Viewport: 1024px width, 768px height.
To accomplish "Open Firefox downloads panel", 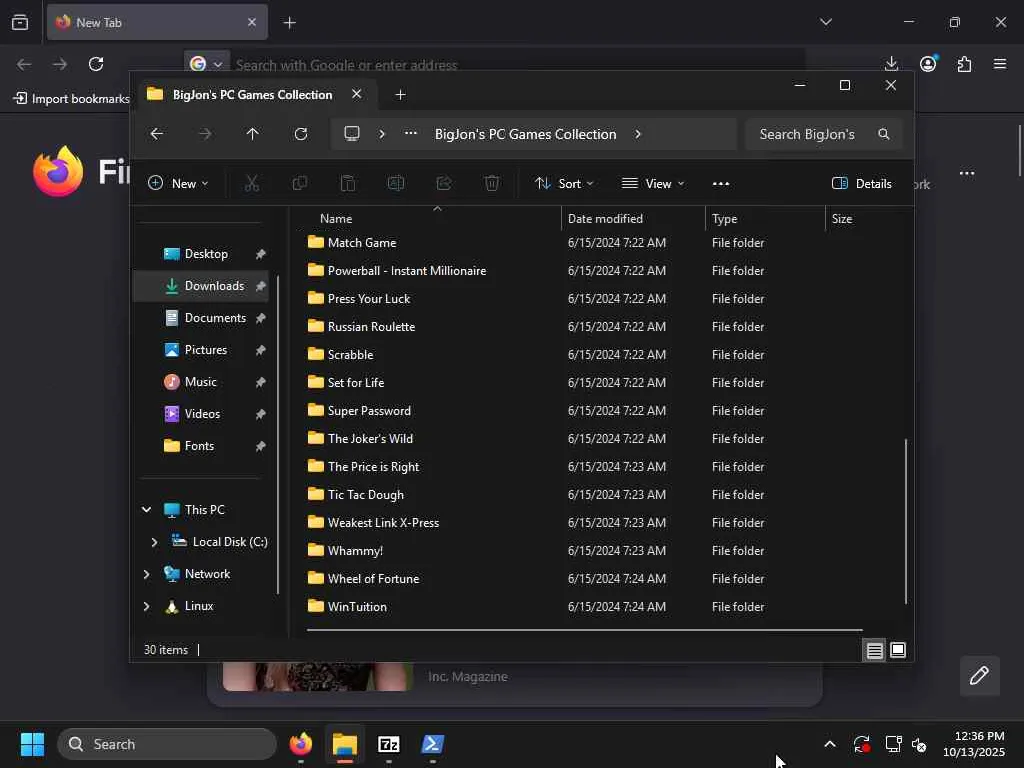I will (x=891, y=63).
